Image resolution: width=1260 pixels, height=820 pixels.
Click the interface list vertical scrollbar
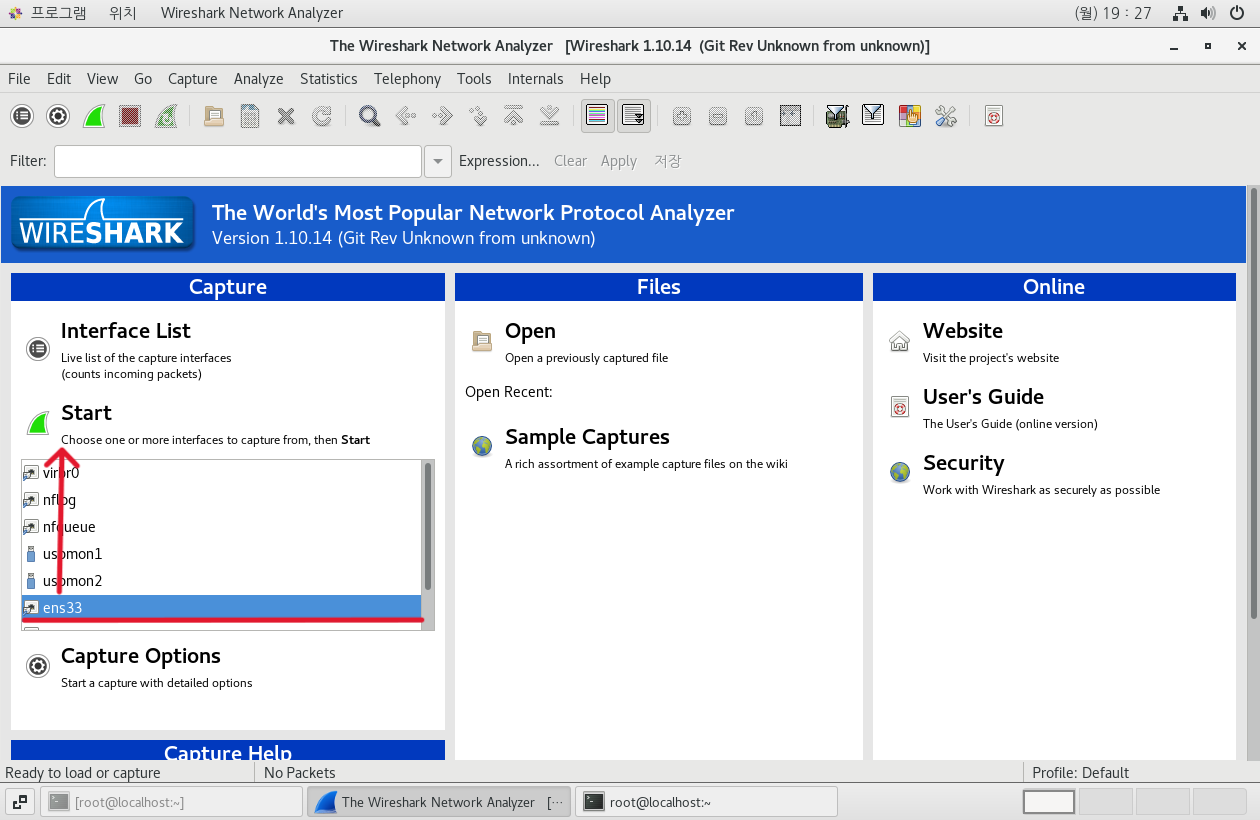pyautogui.click(x=428, y=525)
